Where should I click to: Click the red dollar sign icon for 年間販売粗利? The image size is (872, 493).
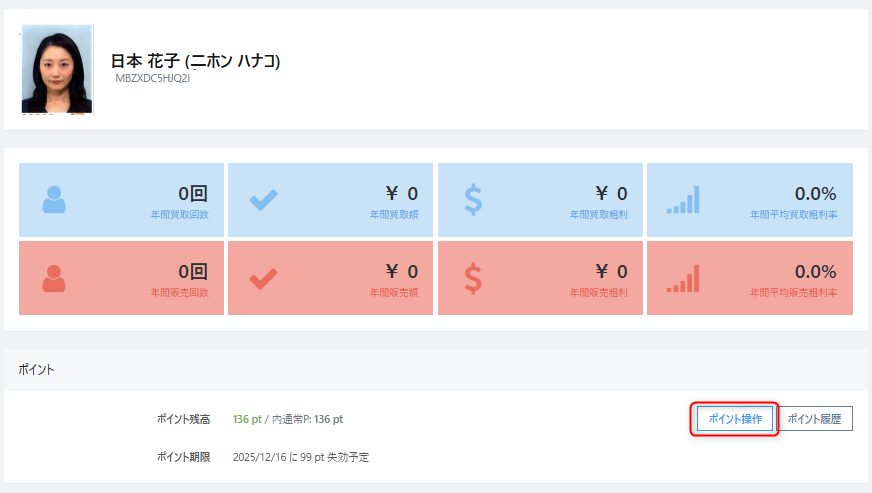pos(473,279)
